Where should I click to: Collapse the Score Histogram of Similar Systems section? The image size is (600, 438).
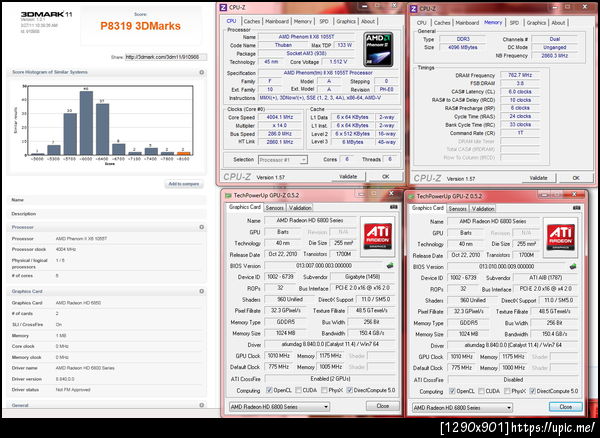(x=201, y=72)
